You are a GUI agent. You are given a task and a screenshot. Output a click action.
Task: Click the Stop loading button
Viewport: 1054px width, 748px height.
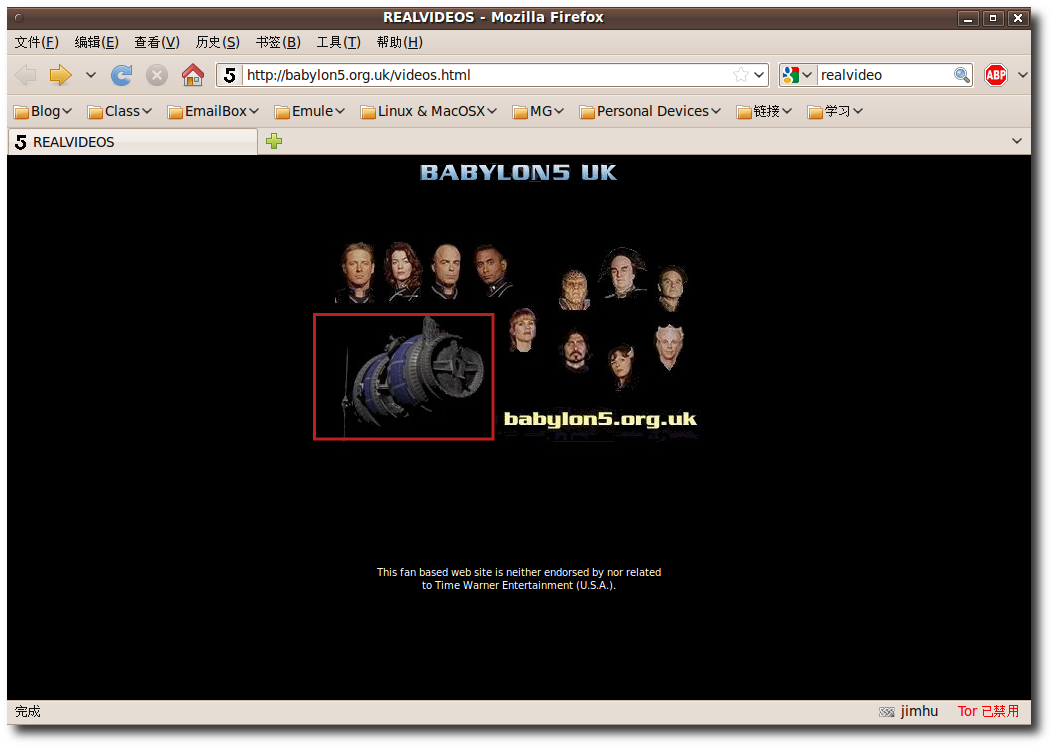point(157,75)
